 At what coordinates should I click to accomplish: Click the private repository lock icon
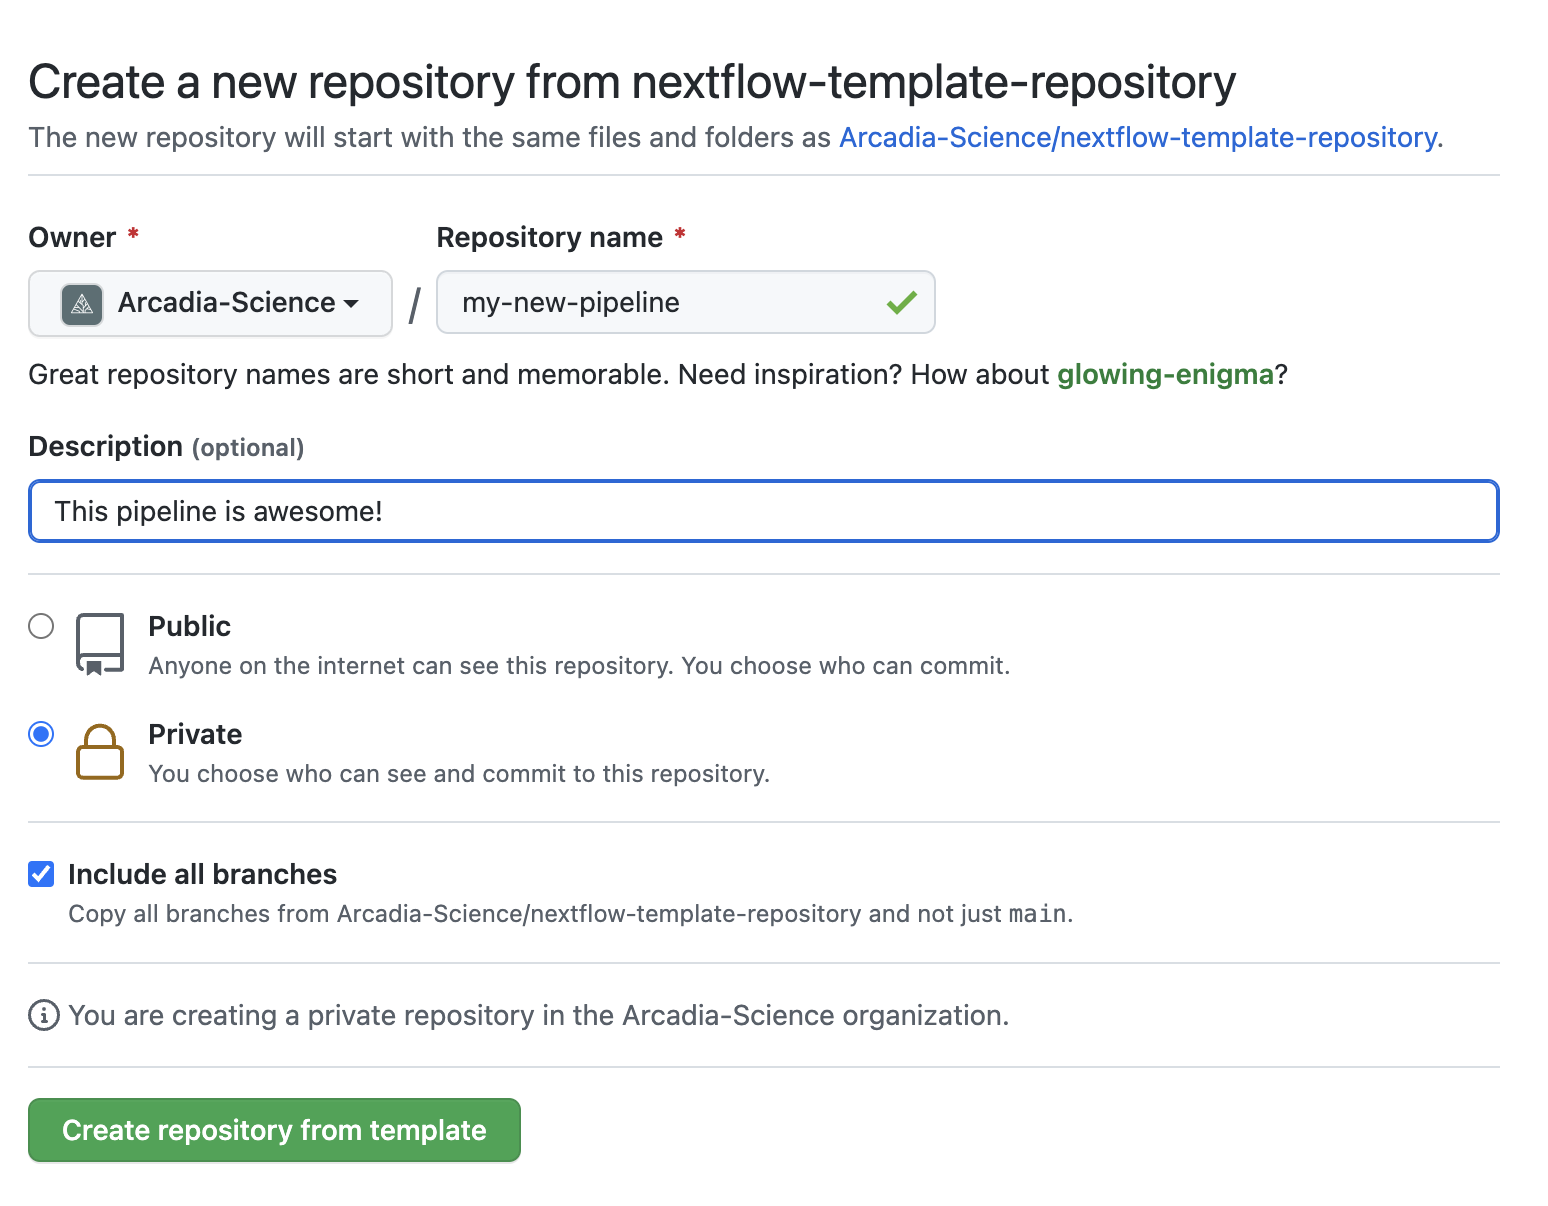100,752
